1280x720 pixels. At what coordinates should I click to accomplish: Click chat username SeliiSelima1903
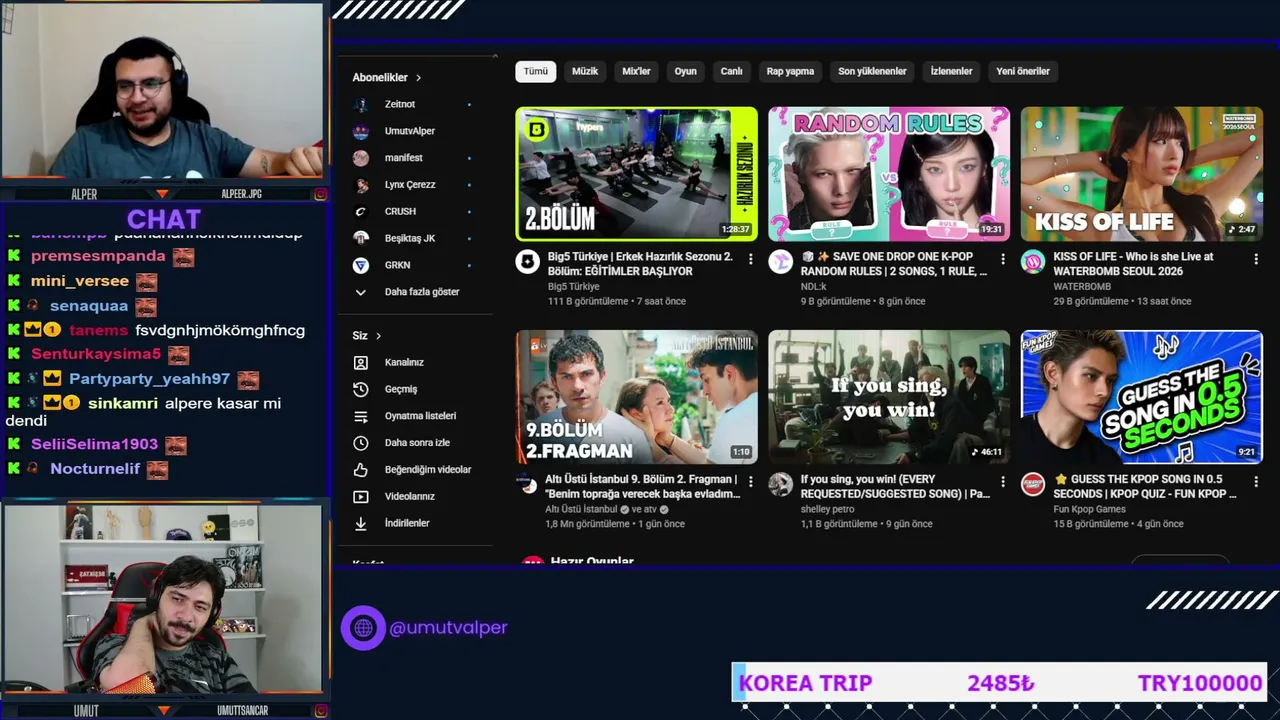point(95,445)
